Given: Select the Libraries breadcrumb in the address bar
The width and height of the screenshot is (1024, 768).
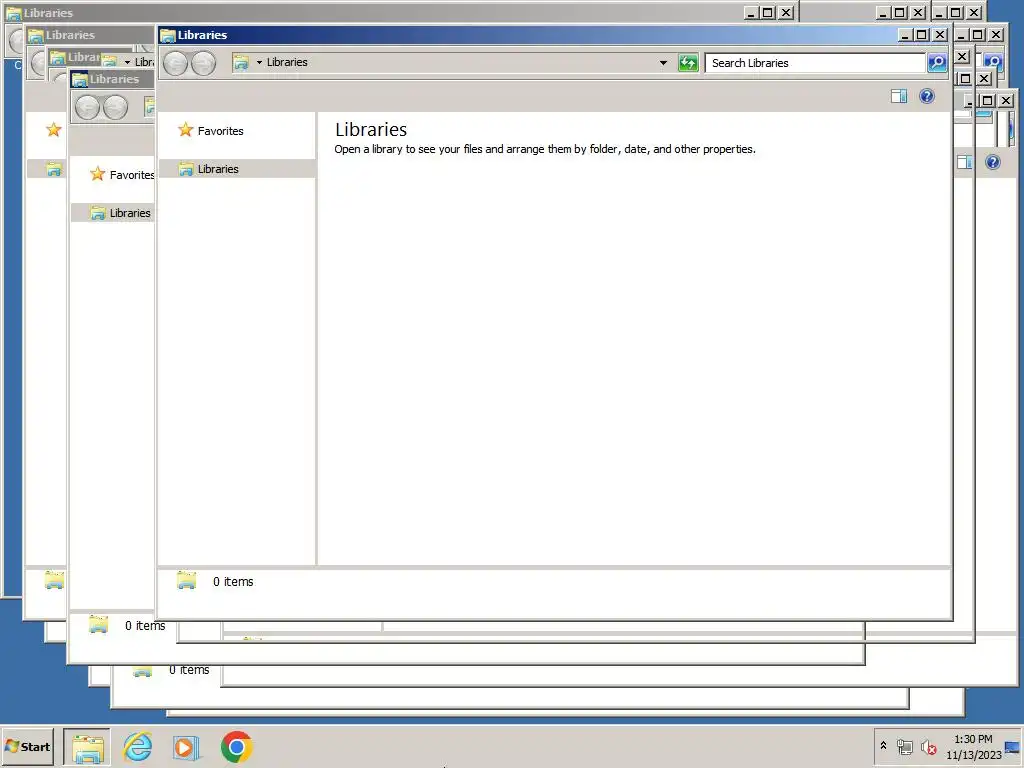Looking at the screenshot, I should click(x=287, y=63).
